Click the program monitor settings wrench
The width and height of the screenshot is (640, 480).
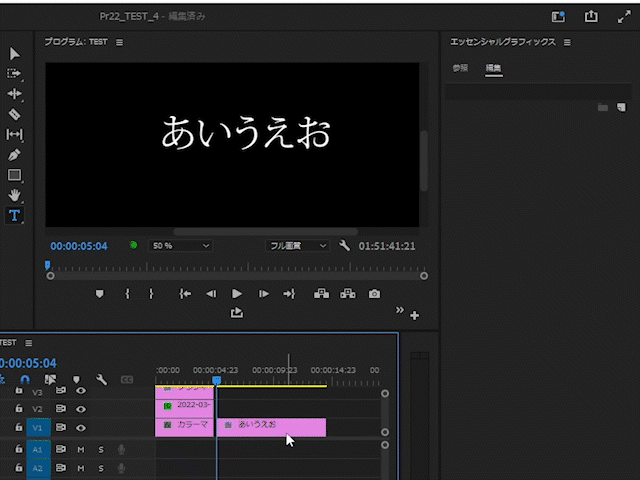click(x=345, y=246)
